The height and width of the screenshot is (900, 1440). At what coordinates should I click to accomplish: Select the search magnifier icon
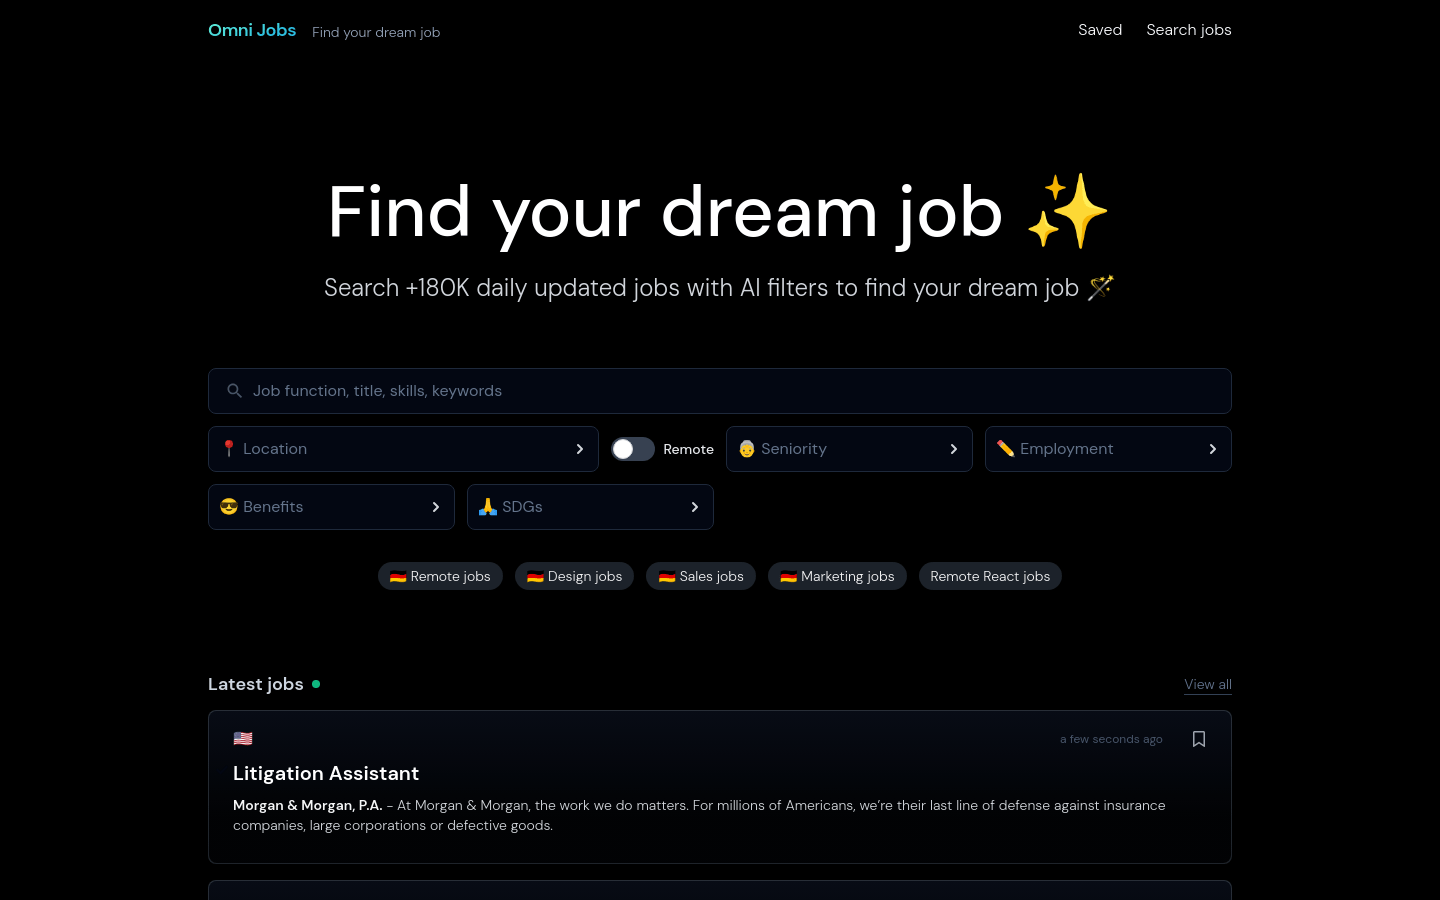point(234,390)
